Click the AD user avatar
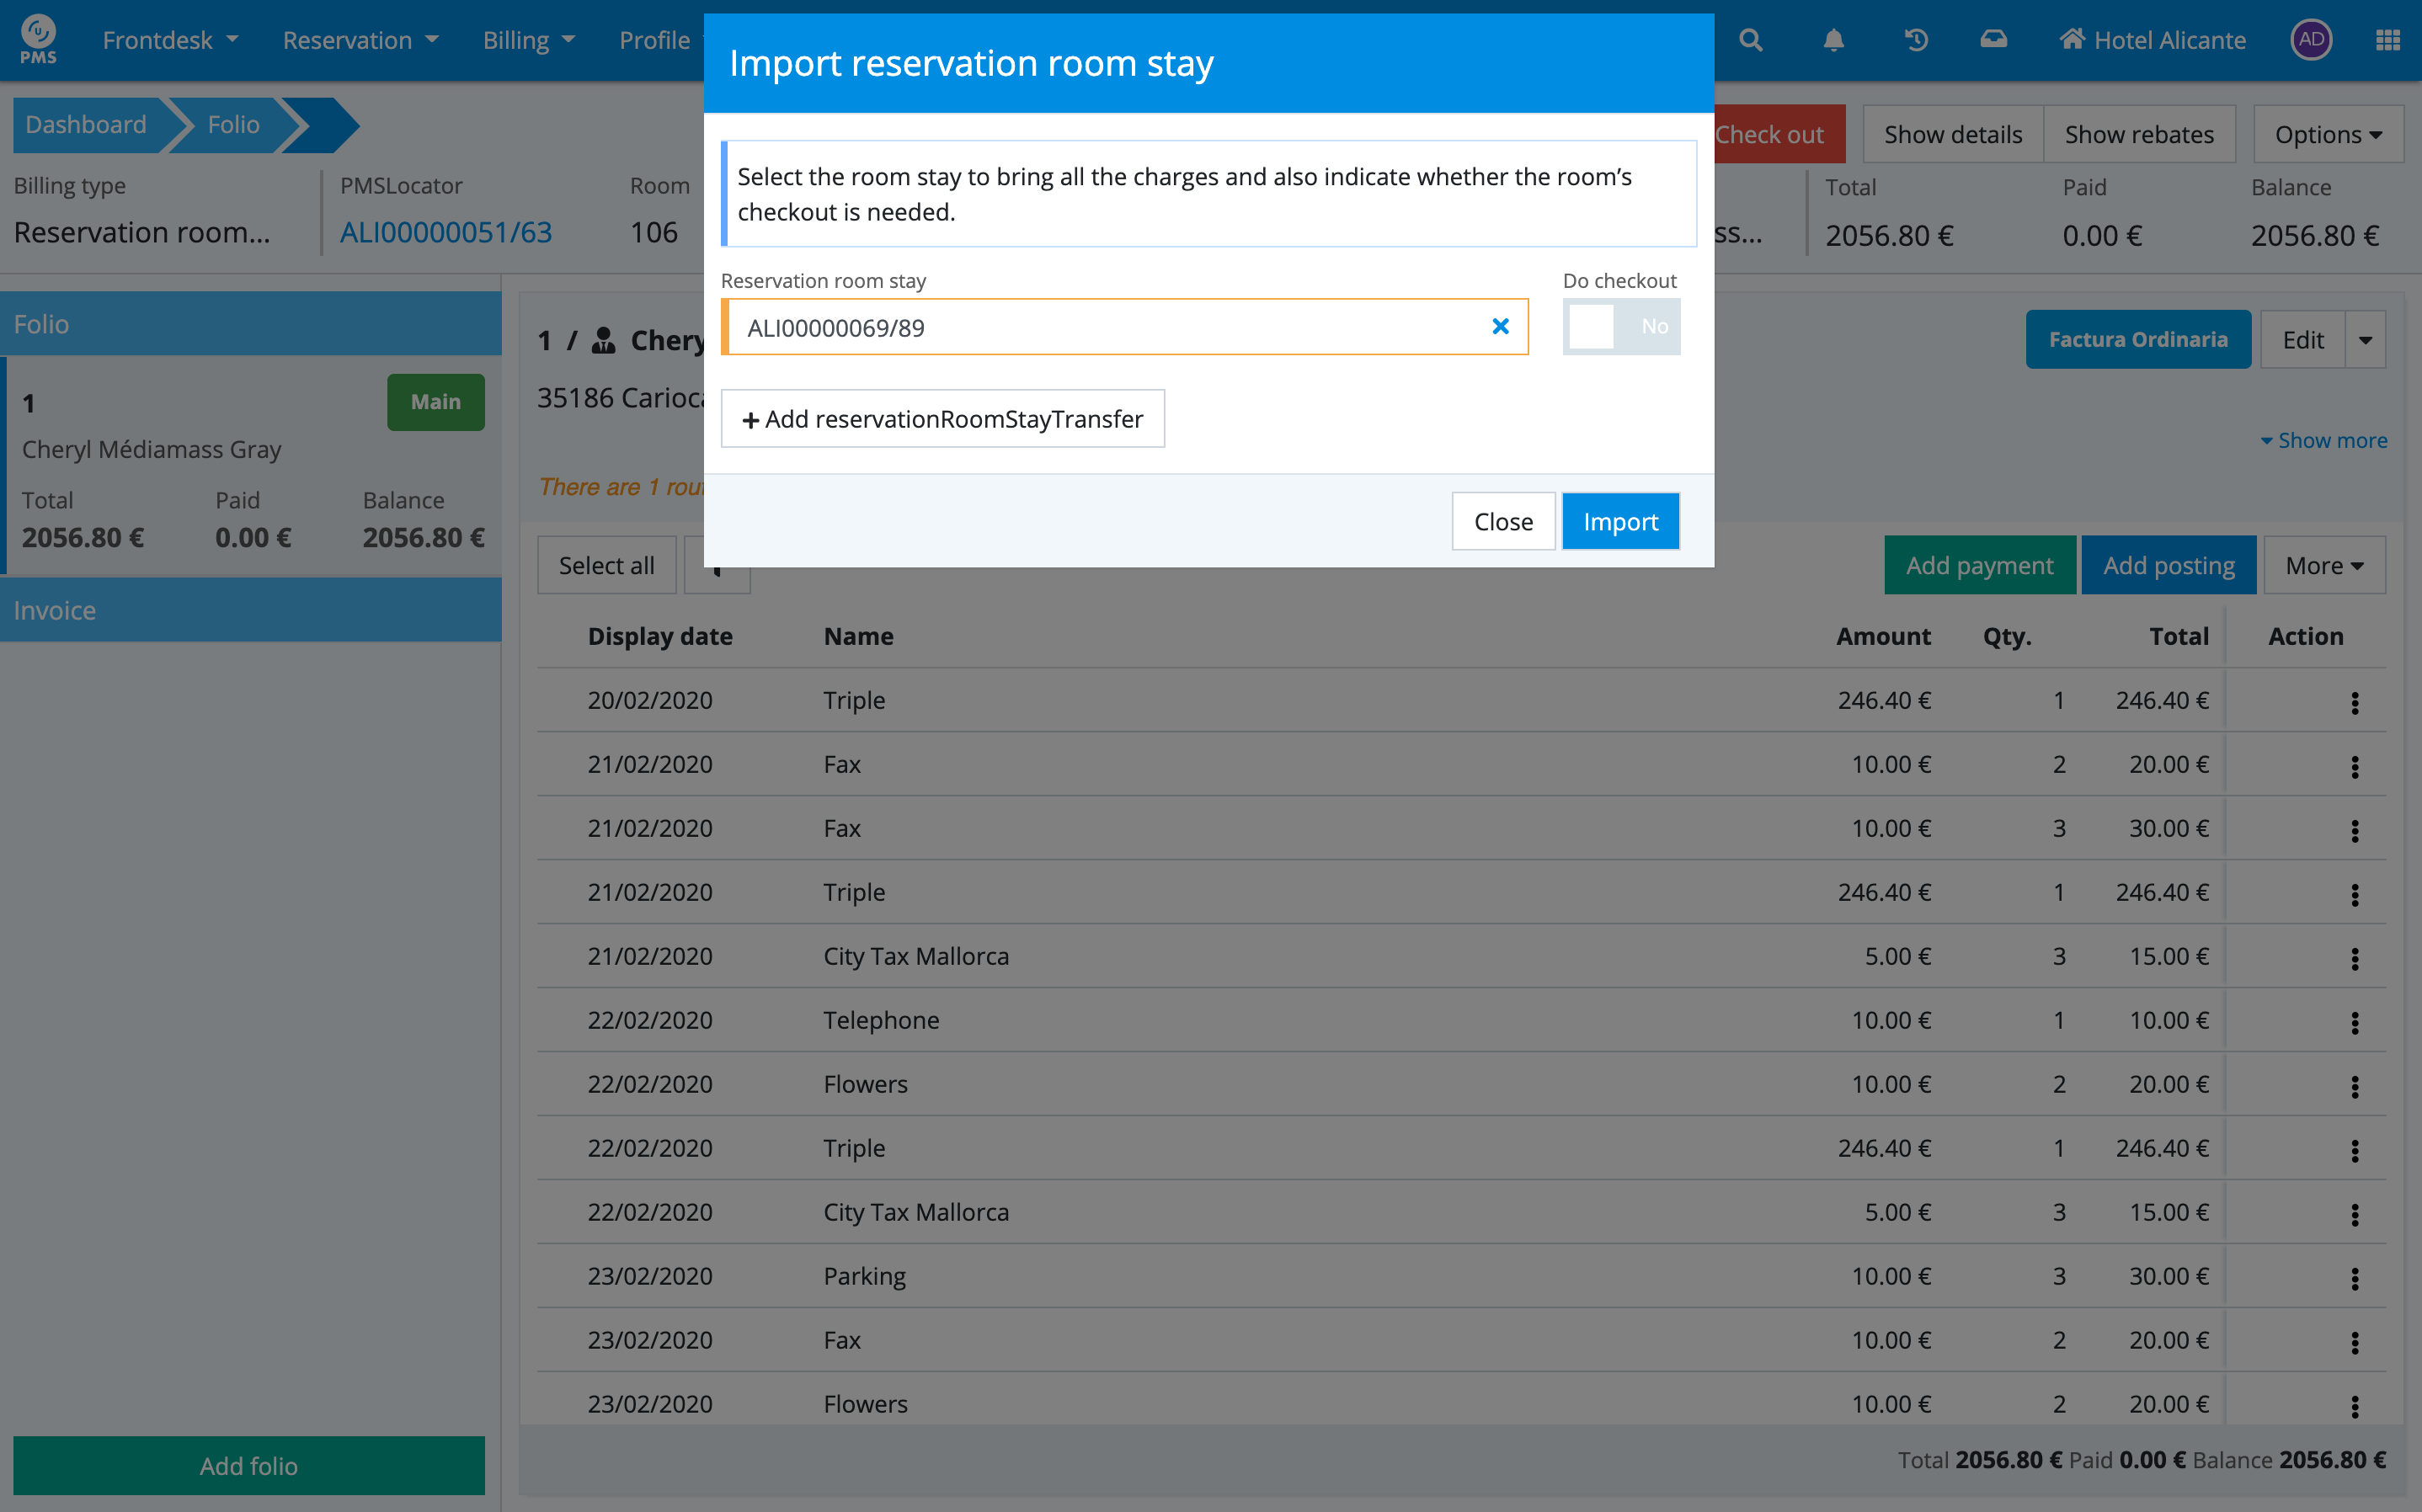Viewport: 2422px width, 1512px height. pyautogui.click(x=2310, y=40)
